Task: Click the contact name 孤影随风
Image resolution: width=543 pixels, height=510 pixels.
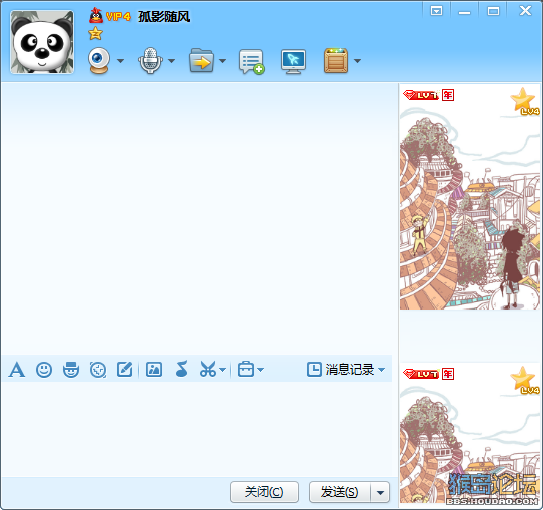Action: click(x=164, y=16)
